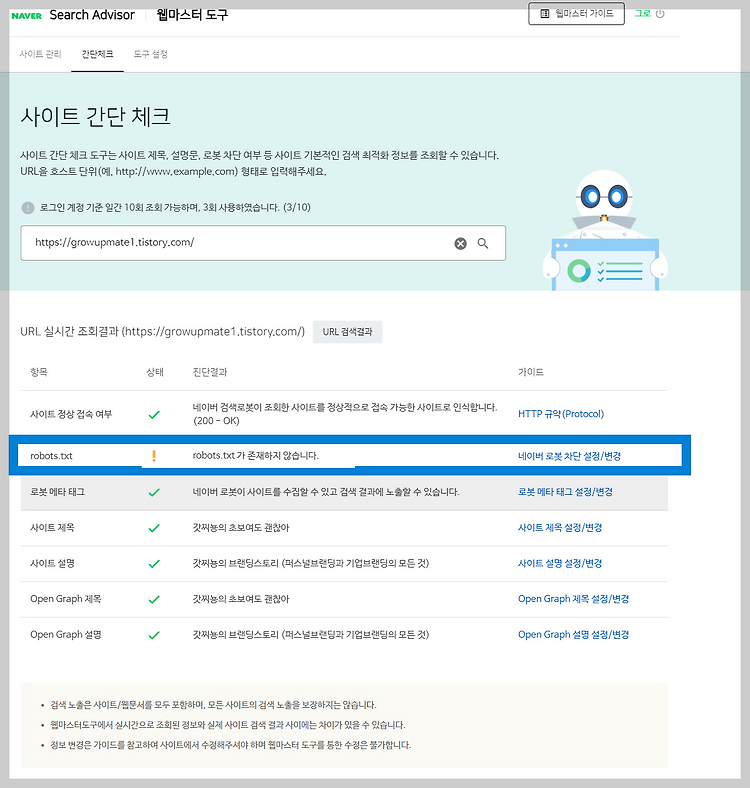Click the green check for 사이트 제목
The image size is (750, 788).
[154, 528]
